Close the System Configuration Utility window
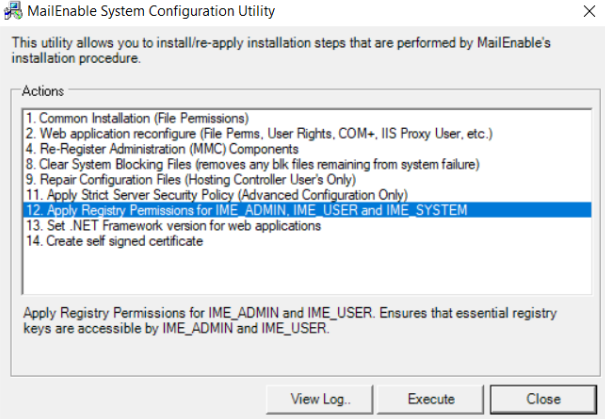This screenshot has height=419, width=605. point(589,11)
